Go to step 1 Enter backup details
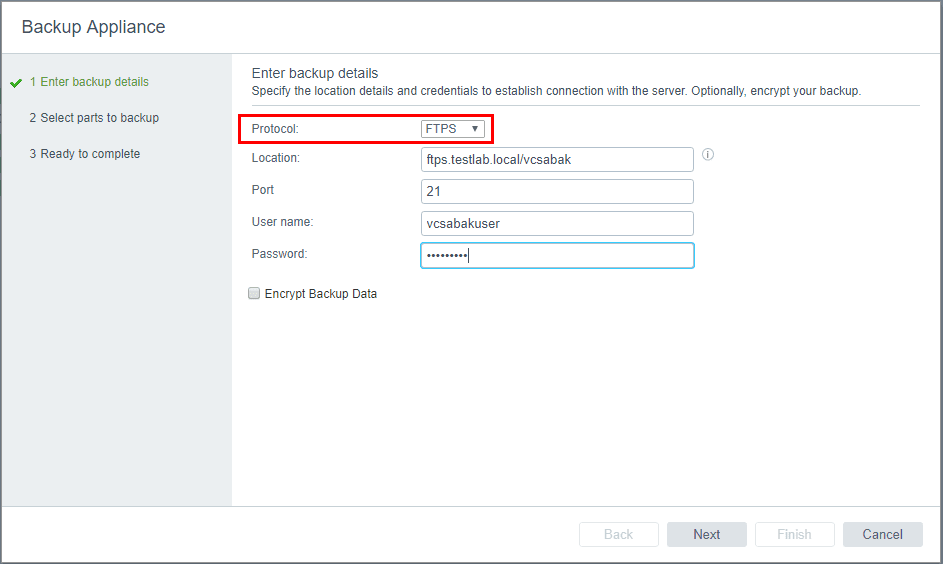The height and width of the screenshot is (564, 943). [x=89, y=82]
